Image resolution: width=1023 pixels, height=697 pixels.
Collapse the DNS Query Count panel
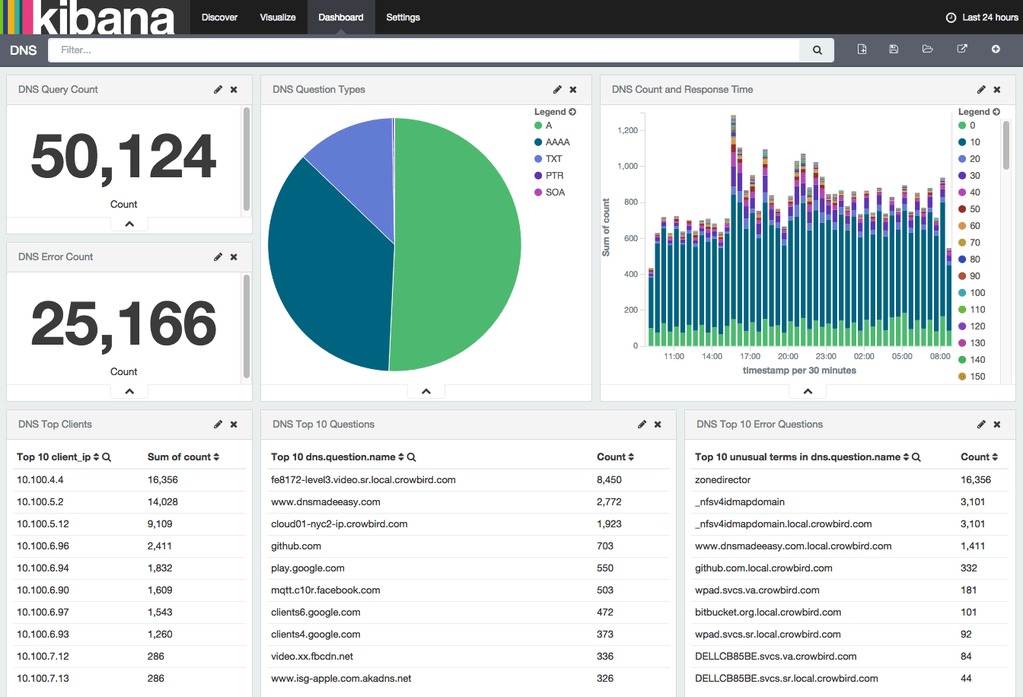click(x=128, y=223)
